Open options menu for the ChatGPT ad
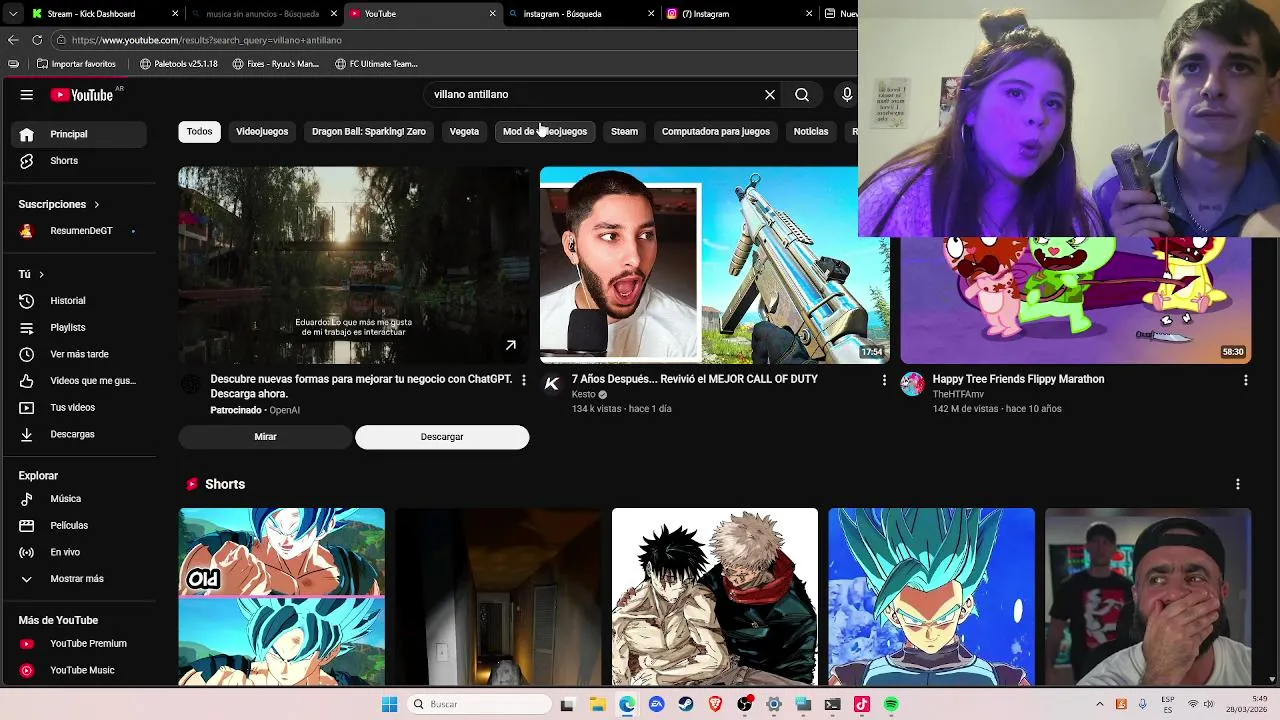 523,380
